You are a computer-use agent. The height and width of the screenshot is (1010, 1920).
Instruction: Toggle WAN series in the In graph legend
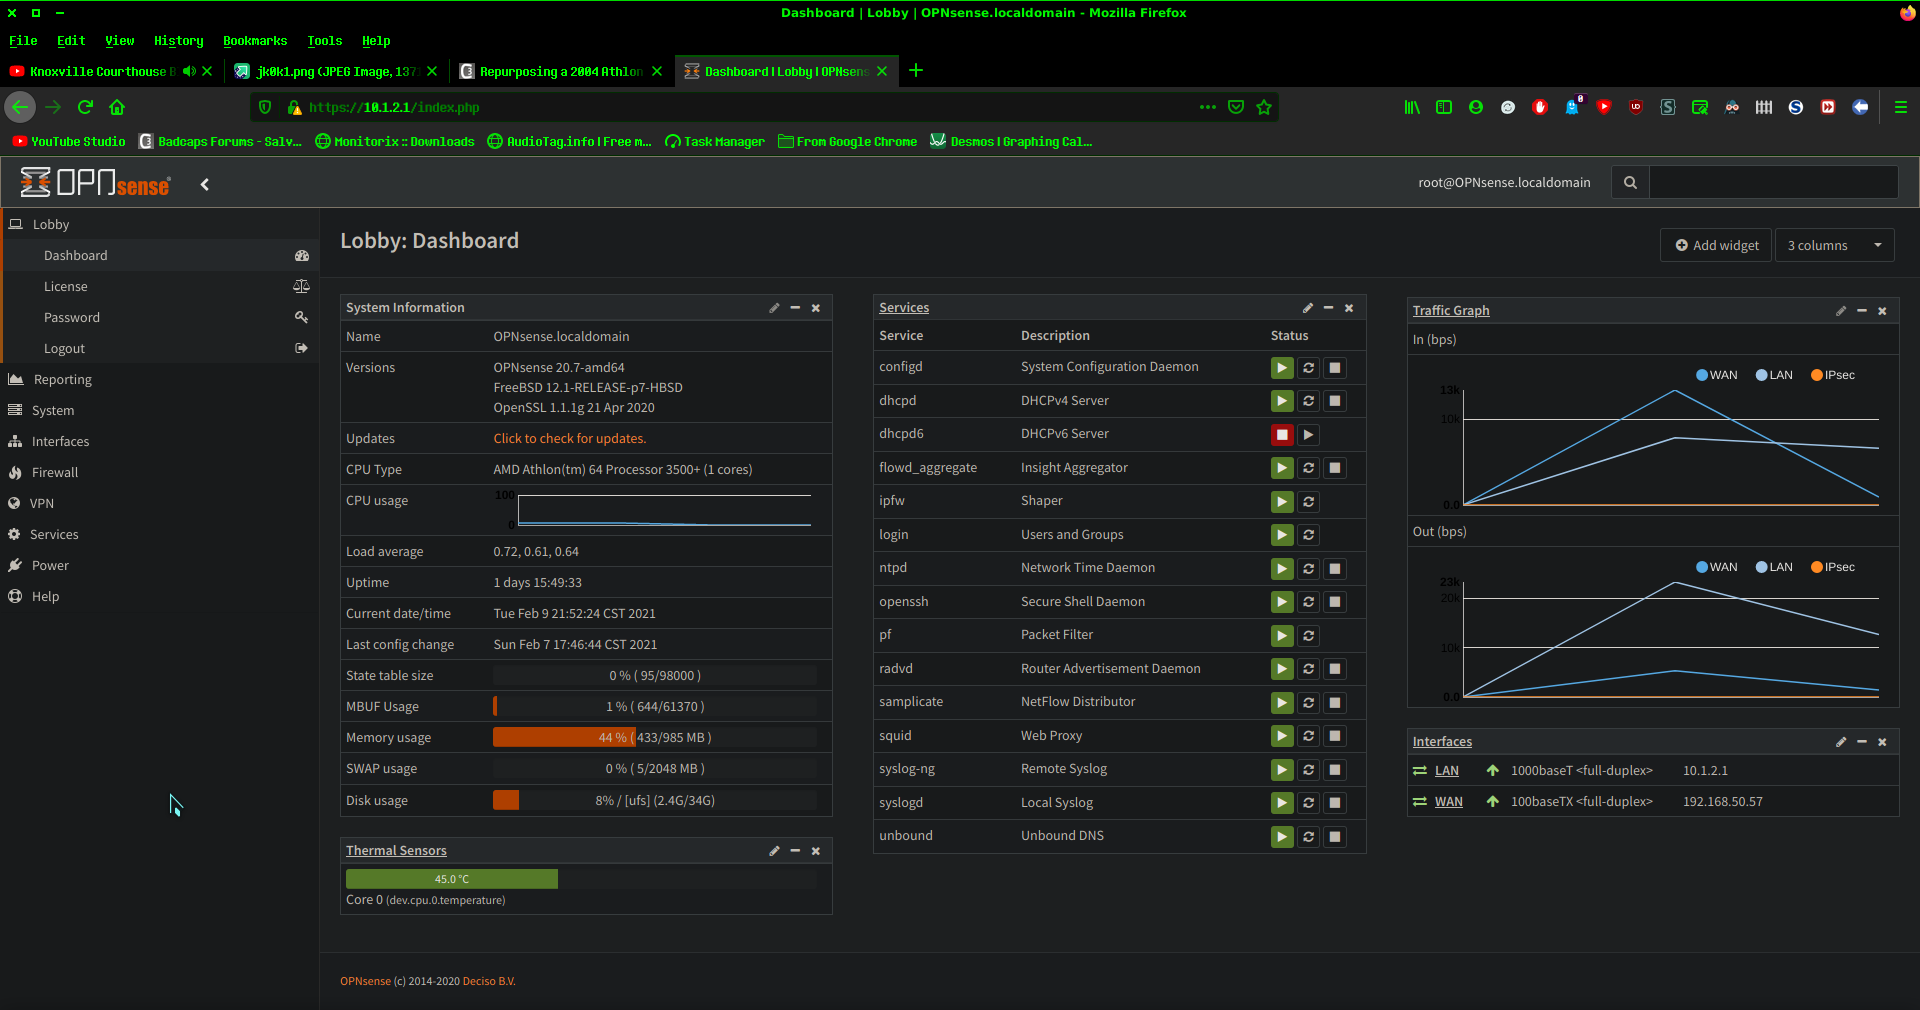pos(1716,375)
